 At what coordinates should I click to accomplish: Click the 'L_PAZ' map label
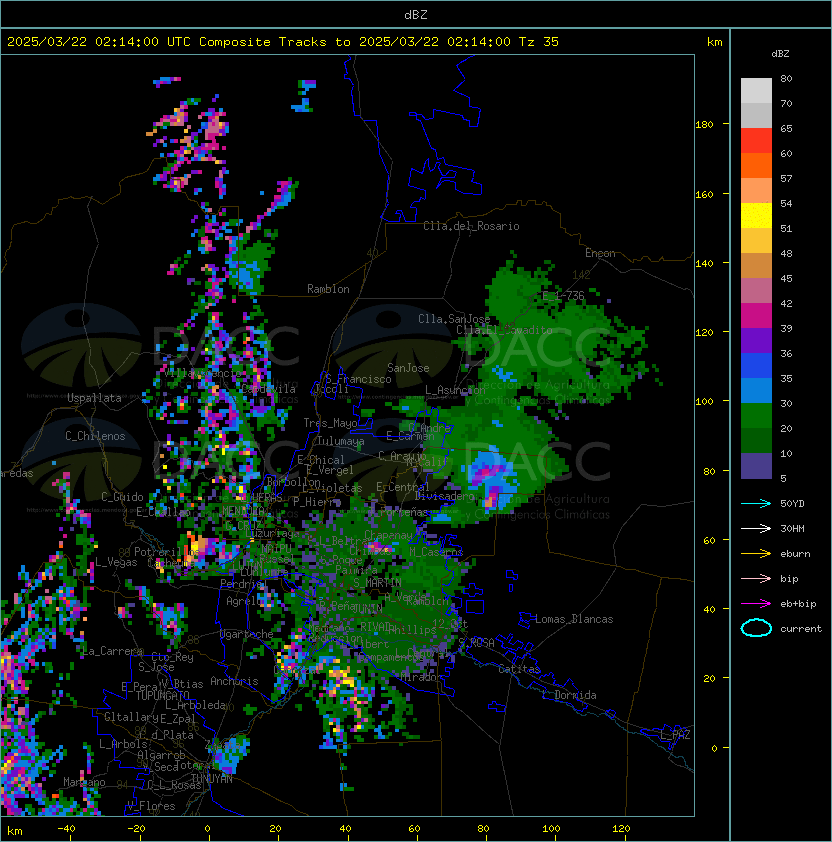675,735
